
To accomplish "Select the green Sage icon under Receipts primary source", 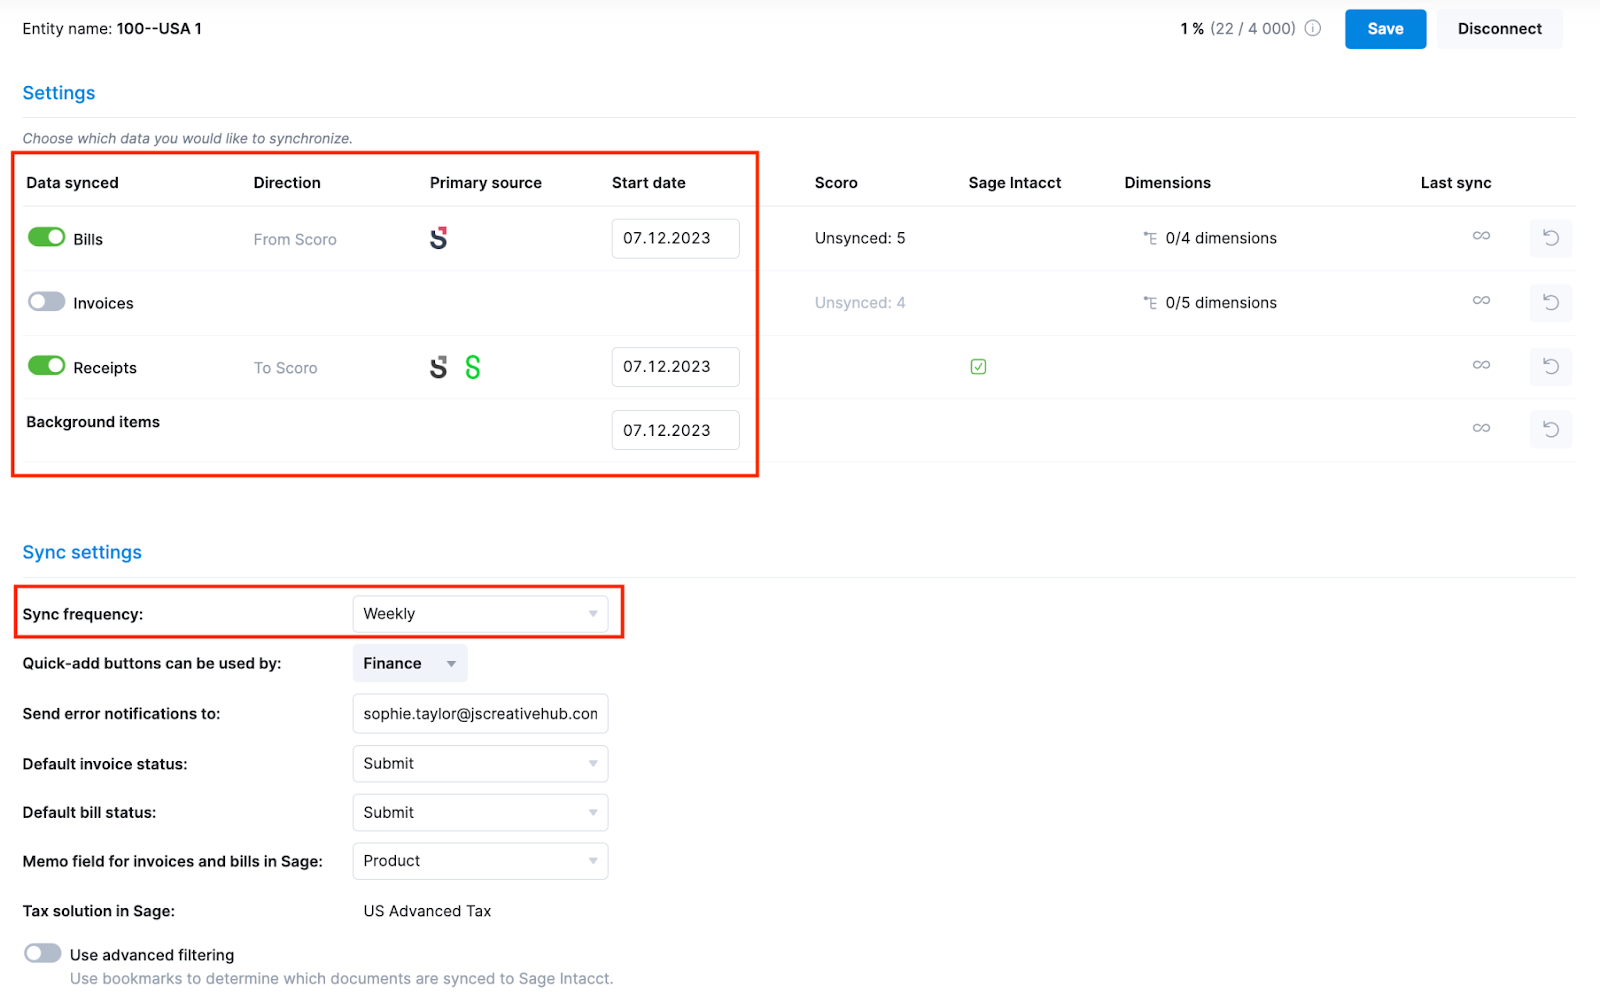I will pos(472,366).
